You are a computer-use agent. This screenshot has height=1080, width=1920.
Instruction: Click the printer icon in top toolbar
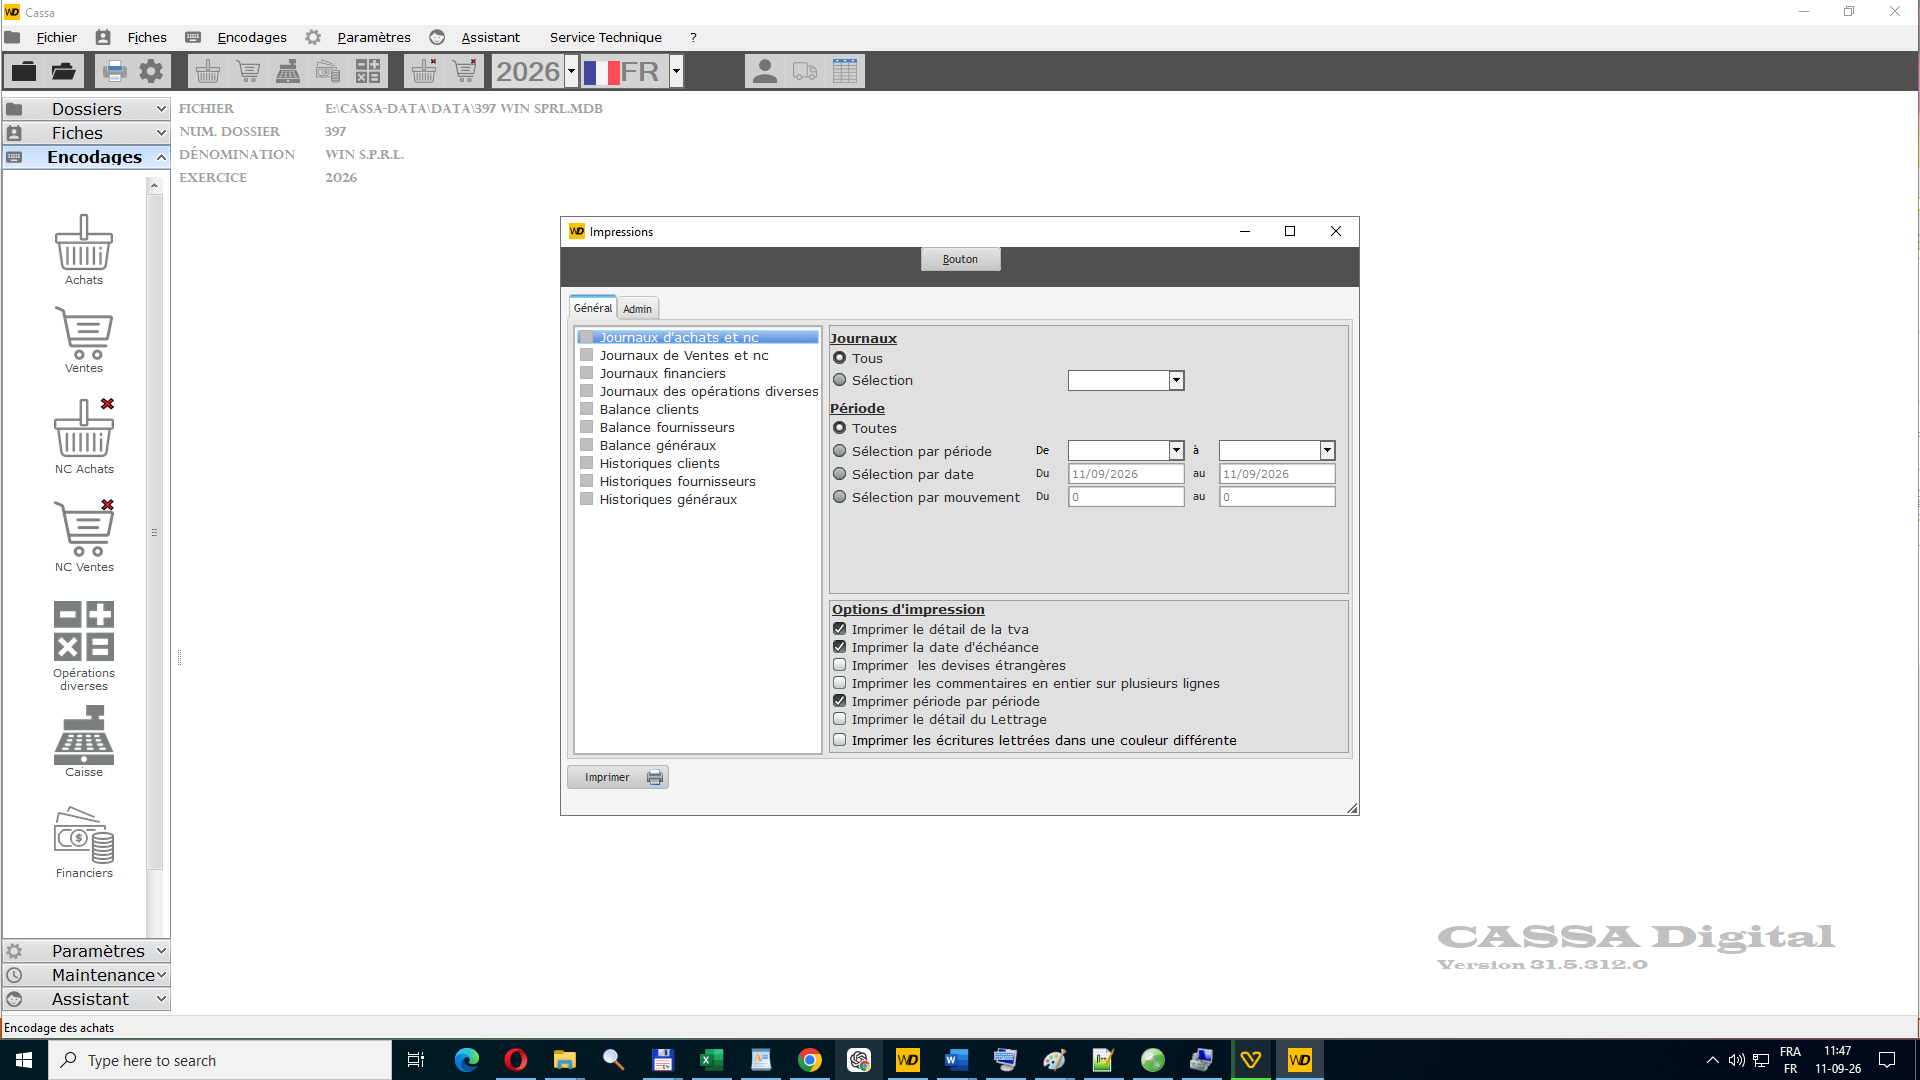(114, 71)
